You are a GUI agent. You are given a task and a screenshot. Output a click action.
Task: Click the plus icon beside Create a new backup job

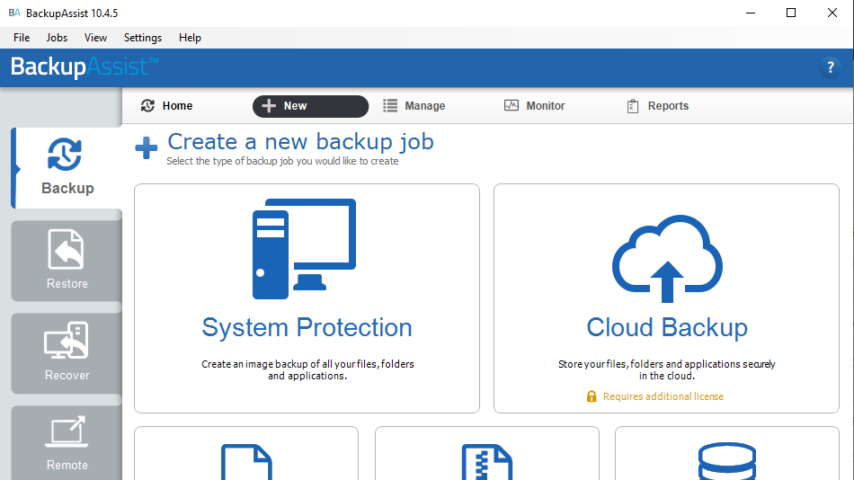point(146,148)
